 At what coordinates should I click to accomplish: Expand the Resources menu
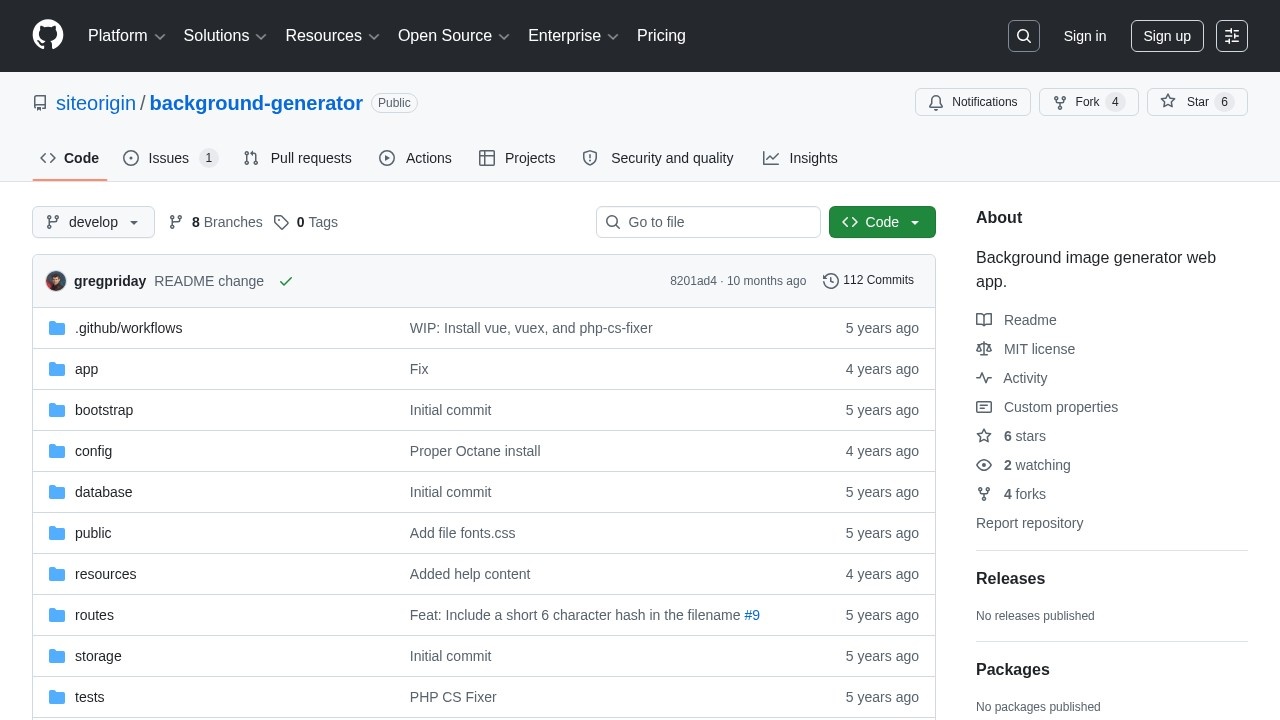333,36
